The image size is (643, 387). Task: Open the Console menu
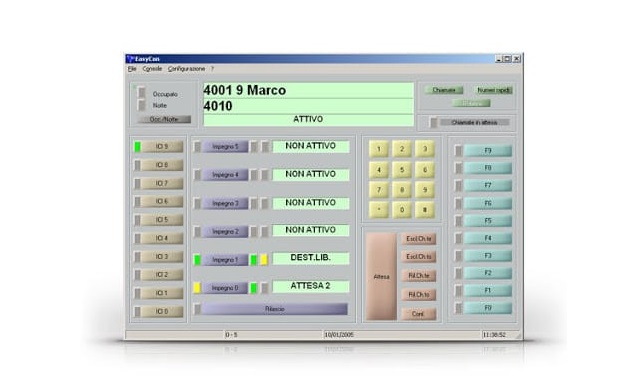(x=152, y=69)
